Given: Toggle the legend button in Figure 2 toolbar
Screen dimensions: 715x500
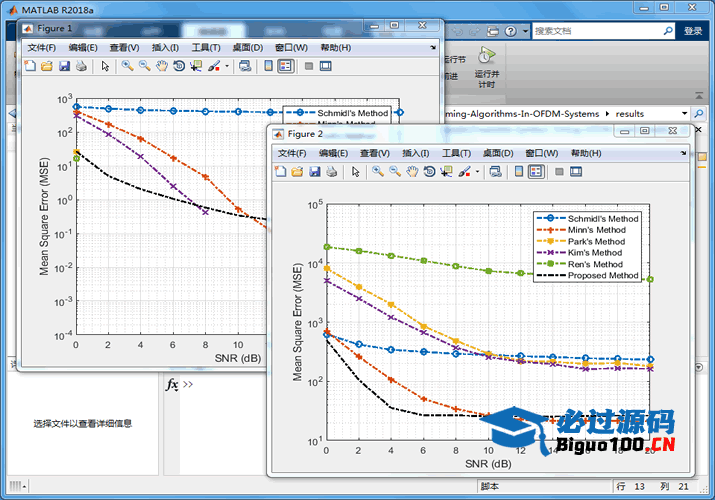Looking at the screenshot, I should 535,172.
